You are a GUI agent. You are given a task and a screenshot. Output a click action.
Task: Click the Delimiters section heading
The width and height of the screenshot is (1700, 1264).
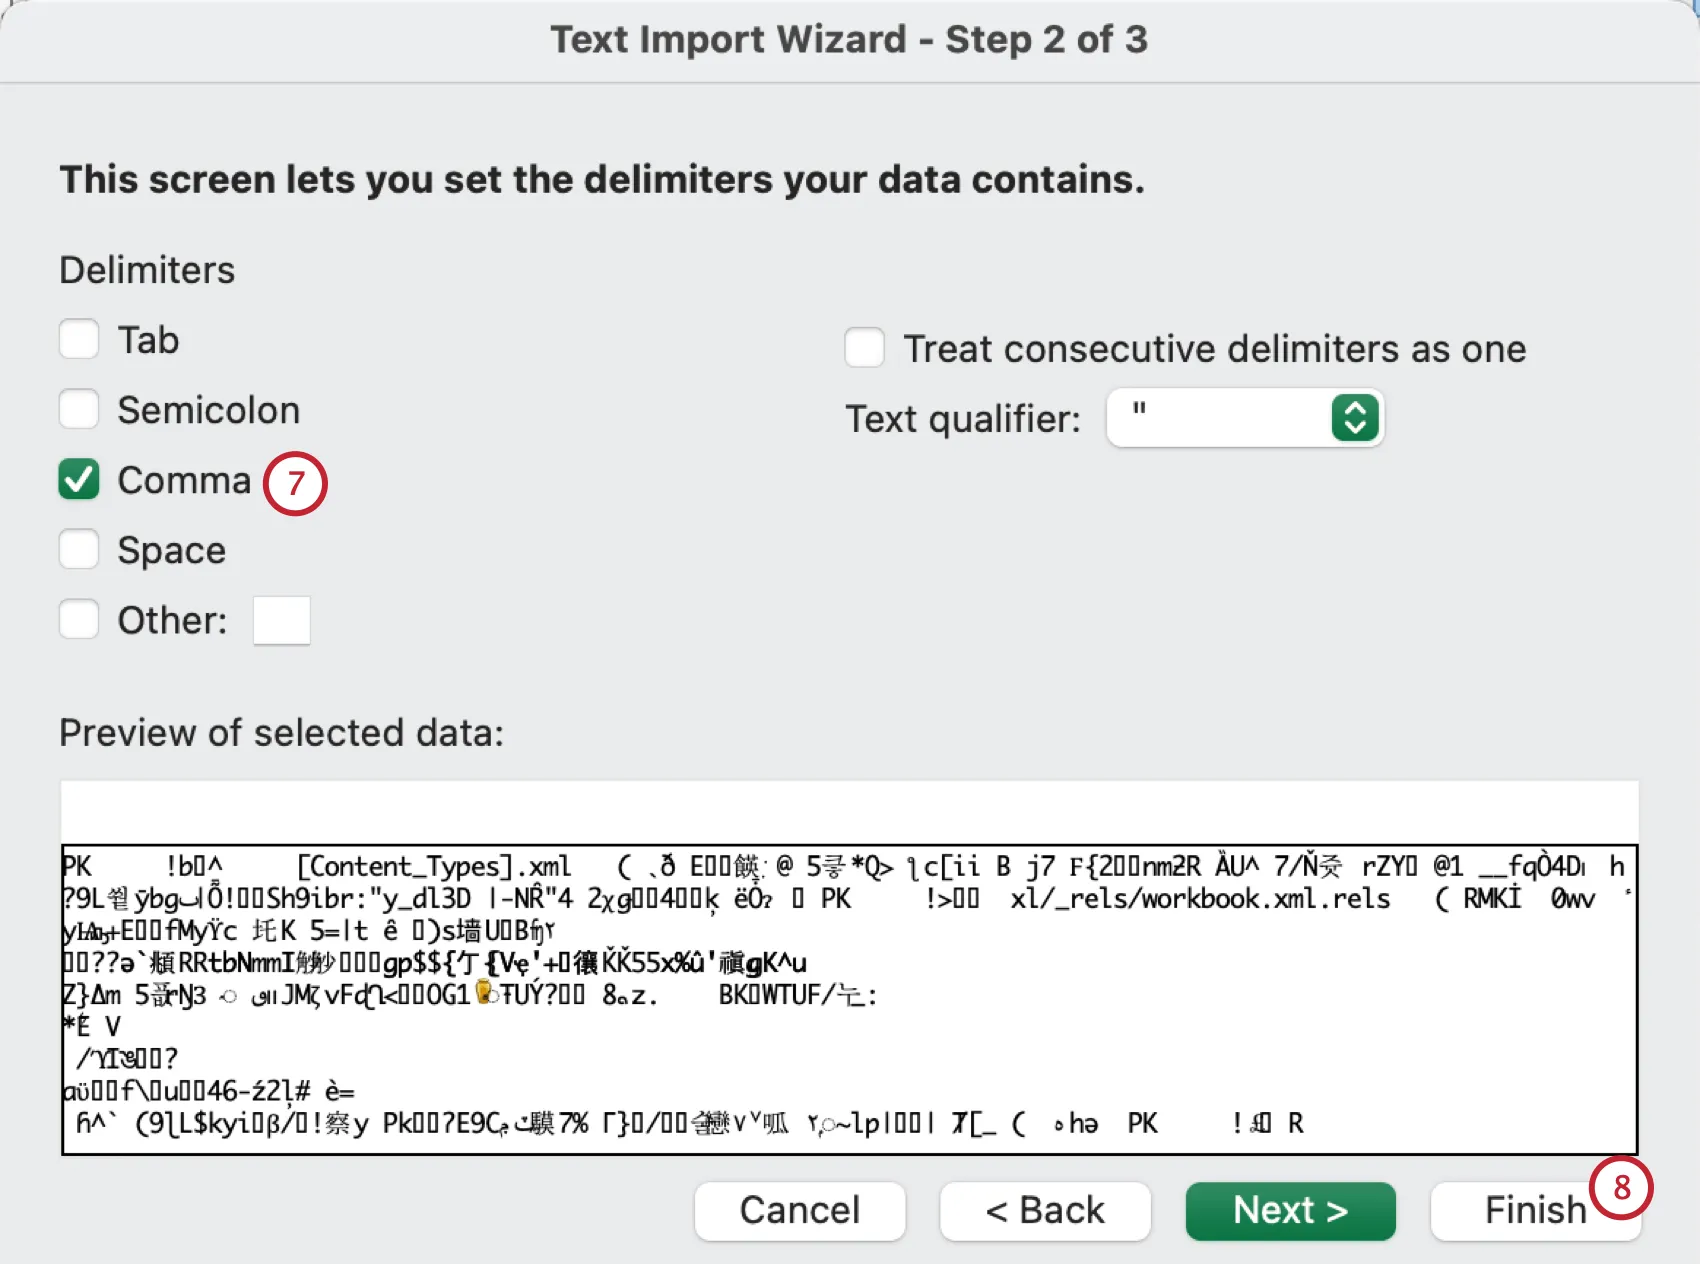[x=147, y=268]
